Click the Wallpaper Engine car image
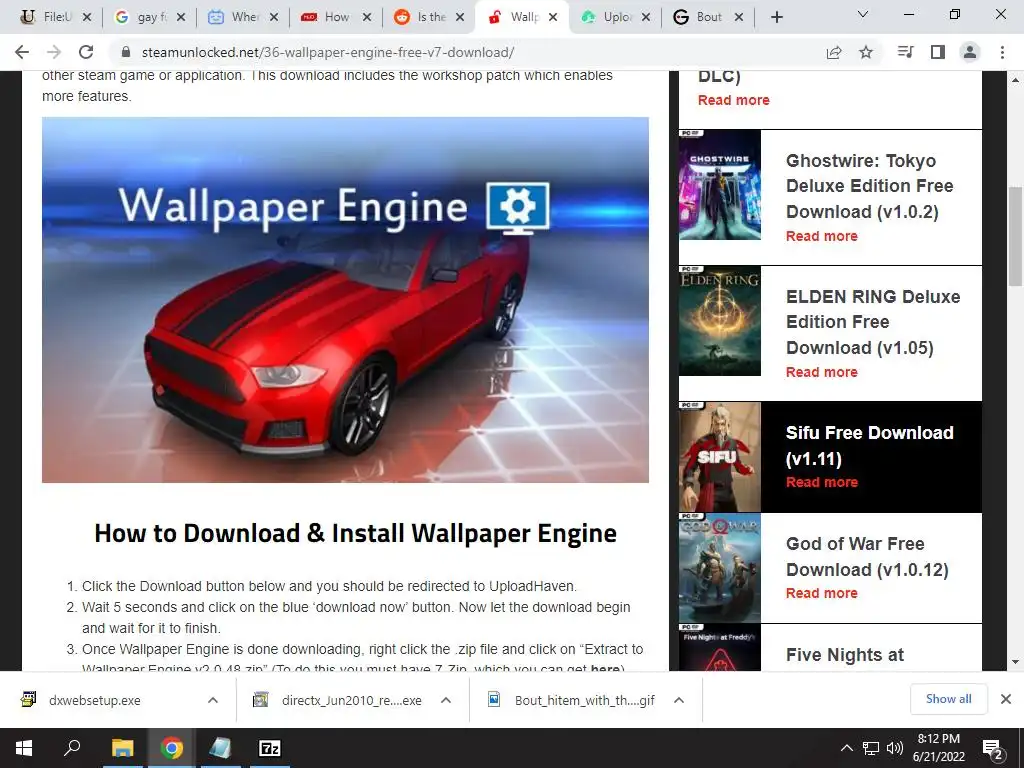 pyautogui.click(x=345, y=300)
